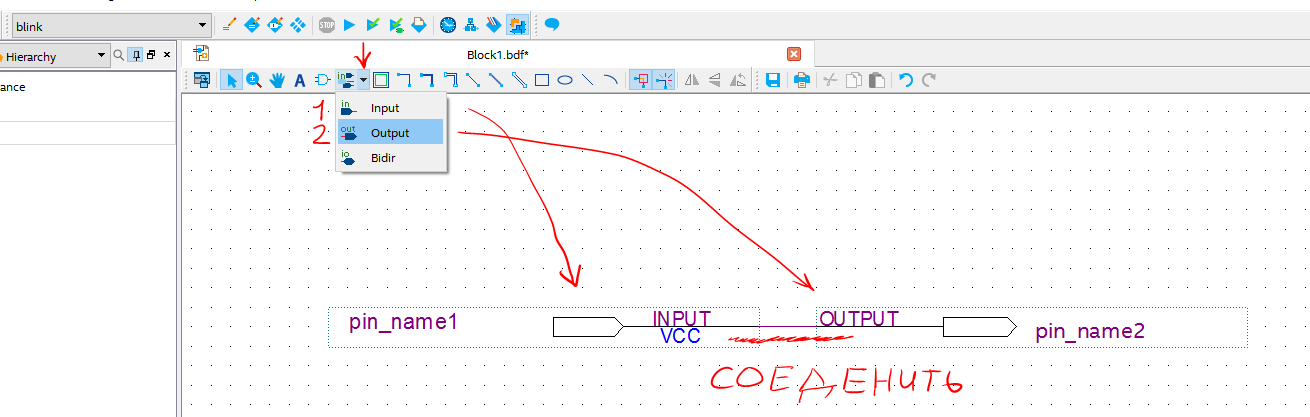
Task: Click the Stop Processing button
Action: click(x=327, y=25)
